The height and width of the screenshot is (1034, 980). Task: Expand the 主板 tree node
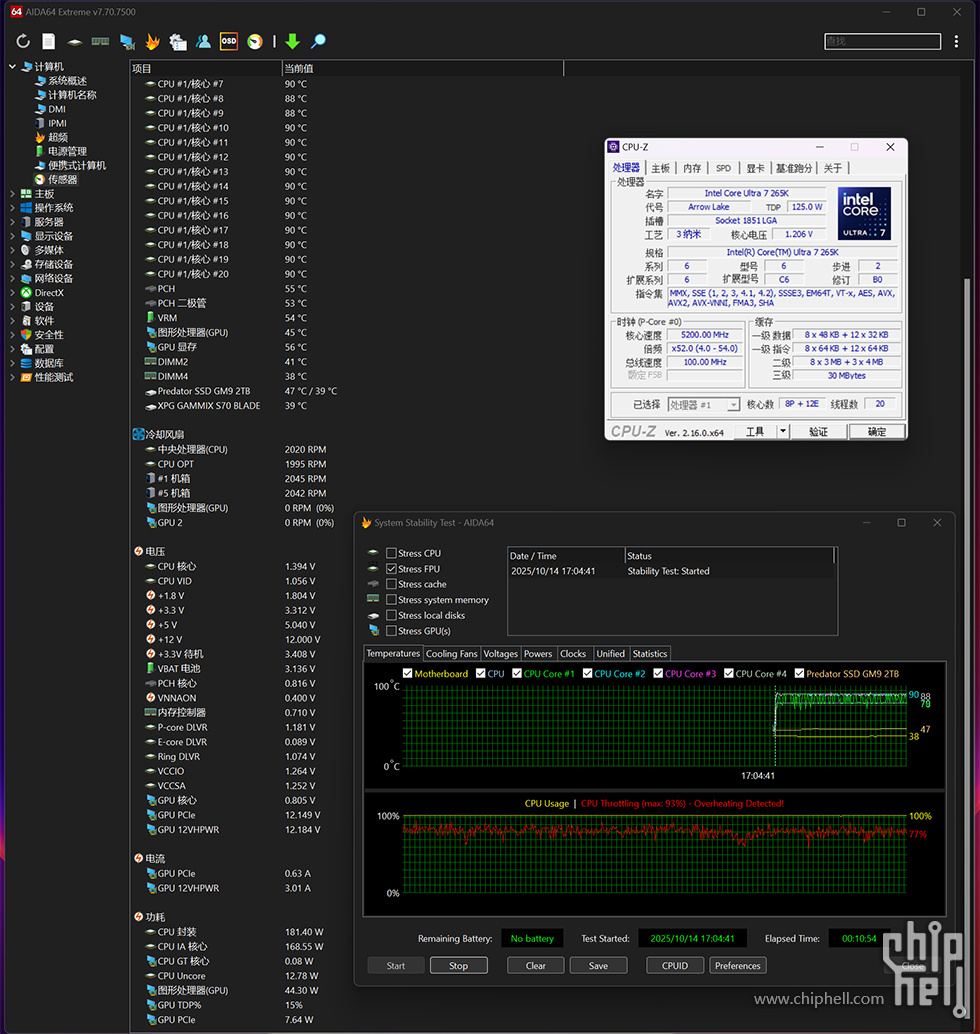point(12,194)
